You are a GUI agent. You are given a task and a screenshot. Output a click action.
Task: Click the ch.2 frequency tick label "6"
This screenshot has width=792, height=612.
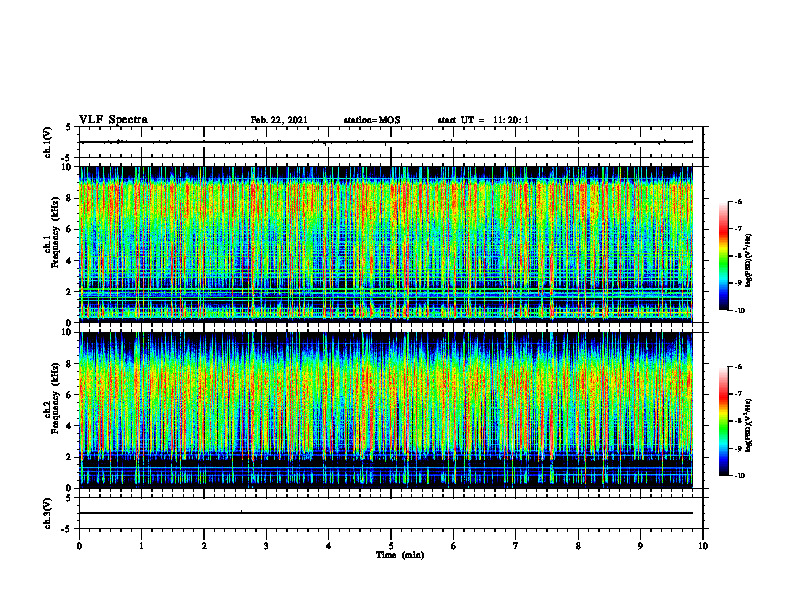[x=70, y=395]
